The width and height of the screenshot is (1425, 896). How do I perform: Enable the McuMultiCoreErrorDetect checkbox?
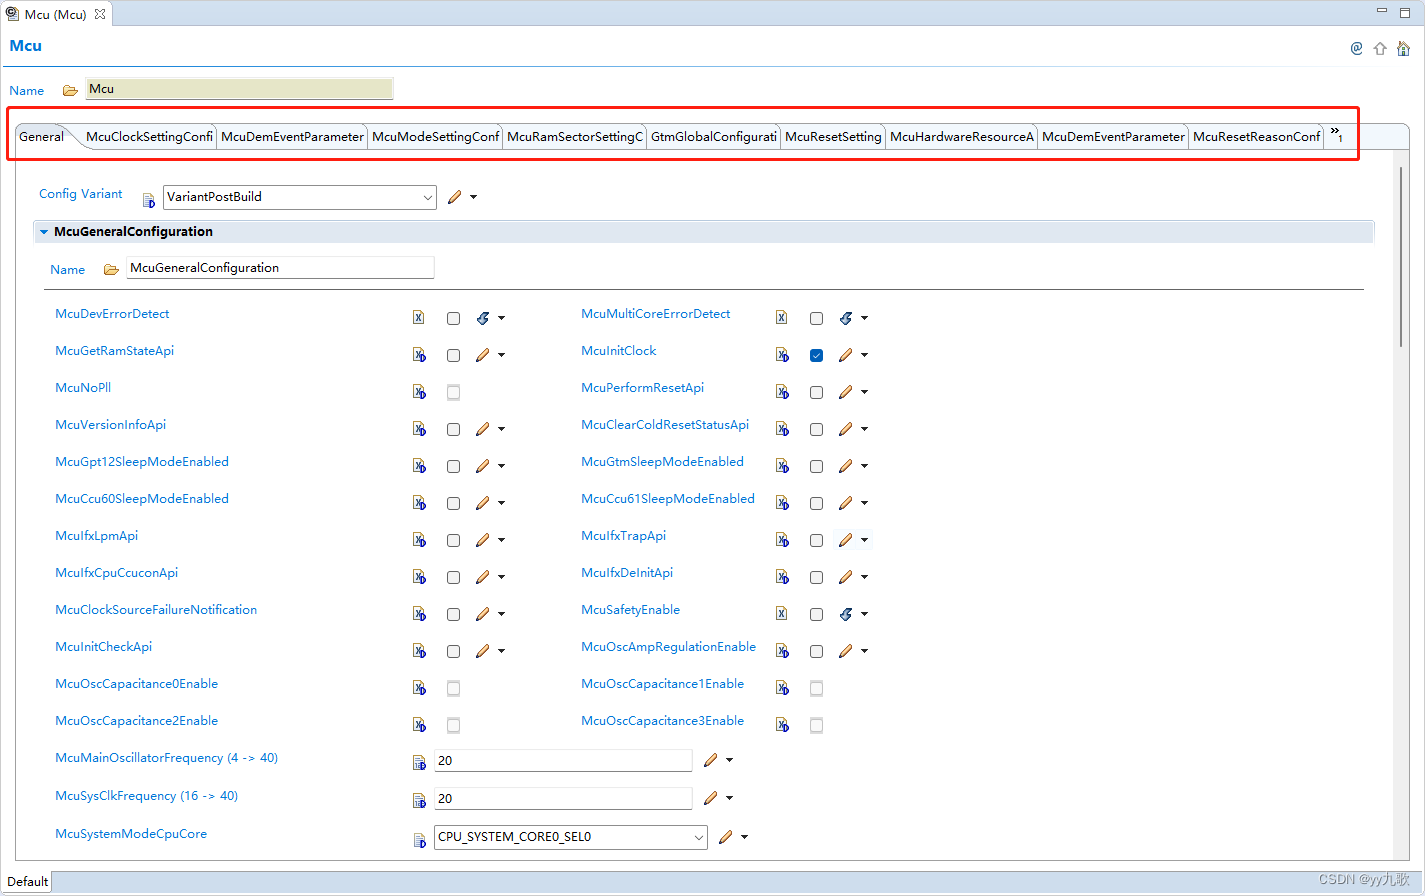(x=816, y=318)
